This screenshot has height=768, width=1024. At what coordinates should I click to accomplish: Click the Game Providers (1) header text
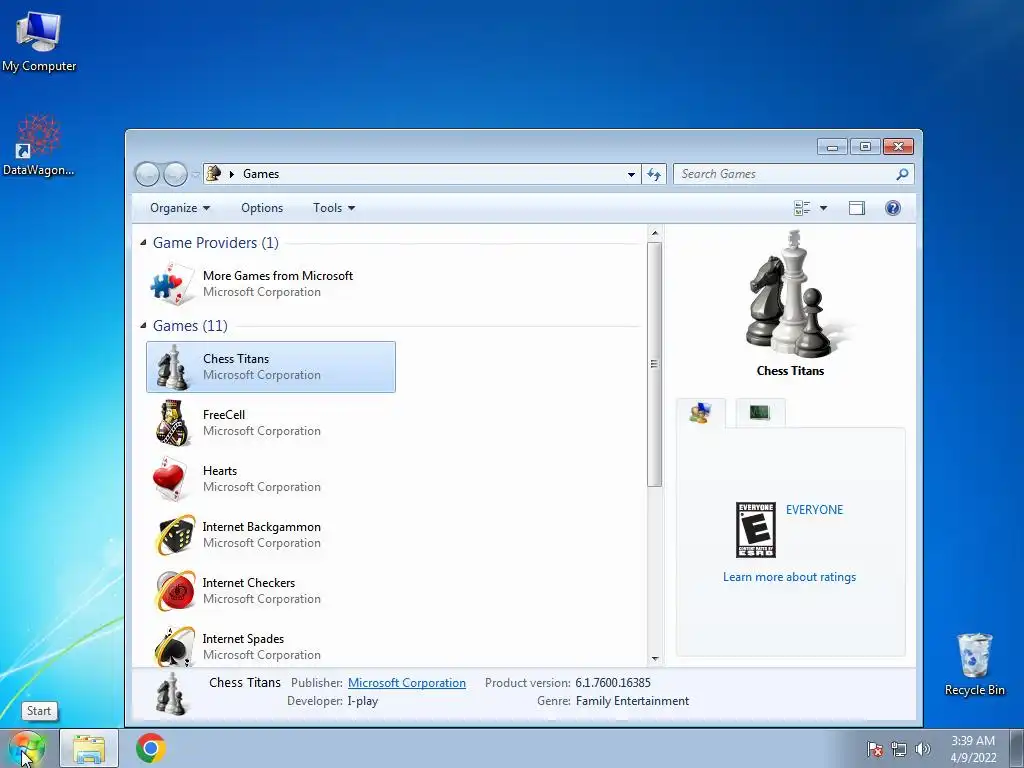point(216,243)
